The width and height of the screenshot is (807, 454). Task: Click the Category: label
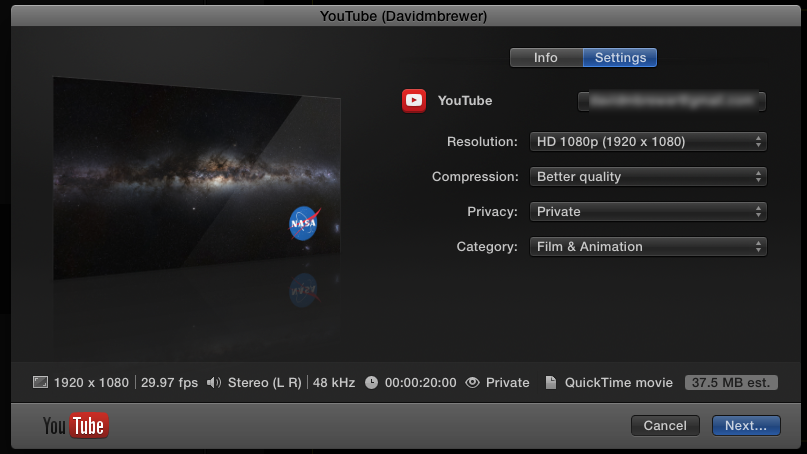487,247
